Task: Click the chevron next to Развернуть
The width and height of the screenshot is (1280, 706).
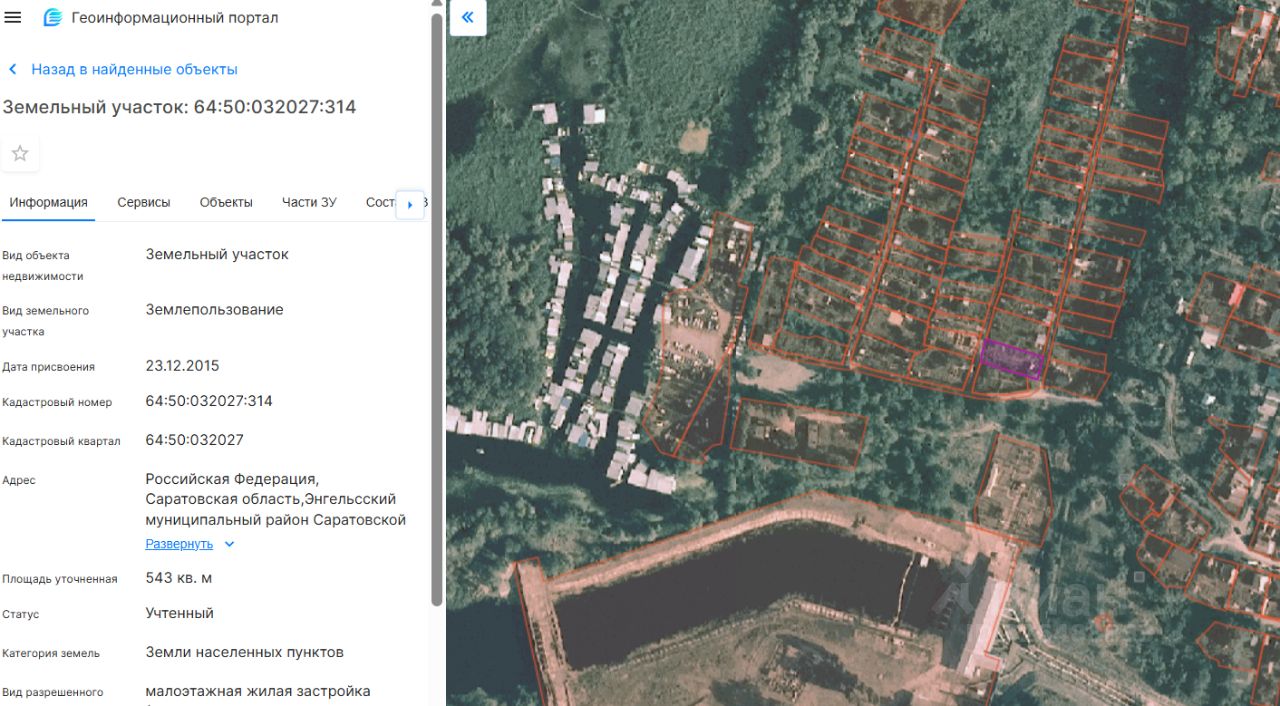Action: pos(229,544)
